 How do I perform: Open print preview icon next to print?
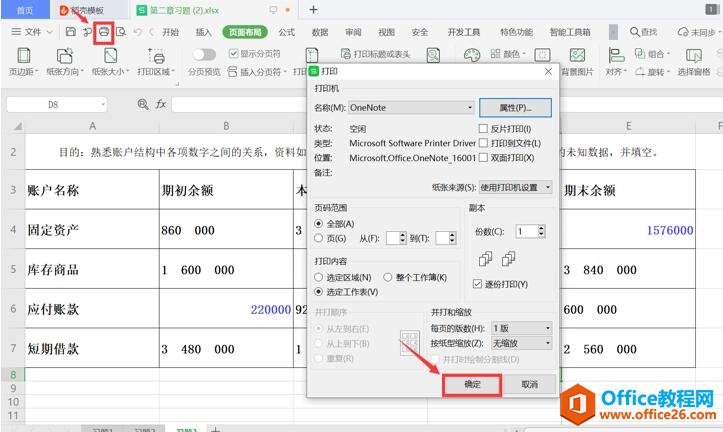click(x=121, y=32)
